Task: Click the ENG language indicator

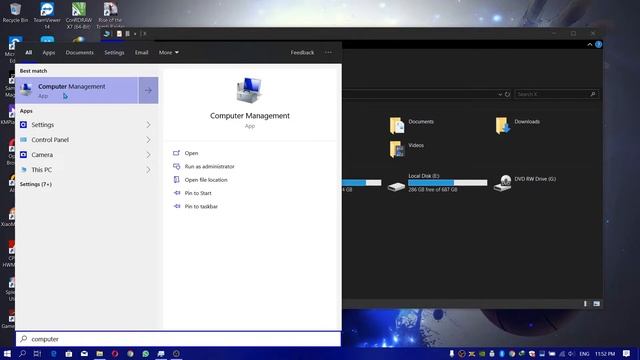Action: pos(584,354)
